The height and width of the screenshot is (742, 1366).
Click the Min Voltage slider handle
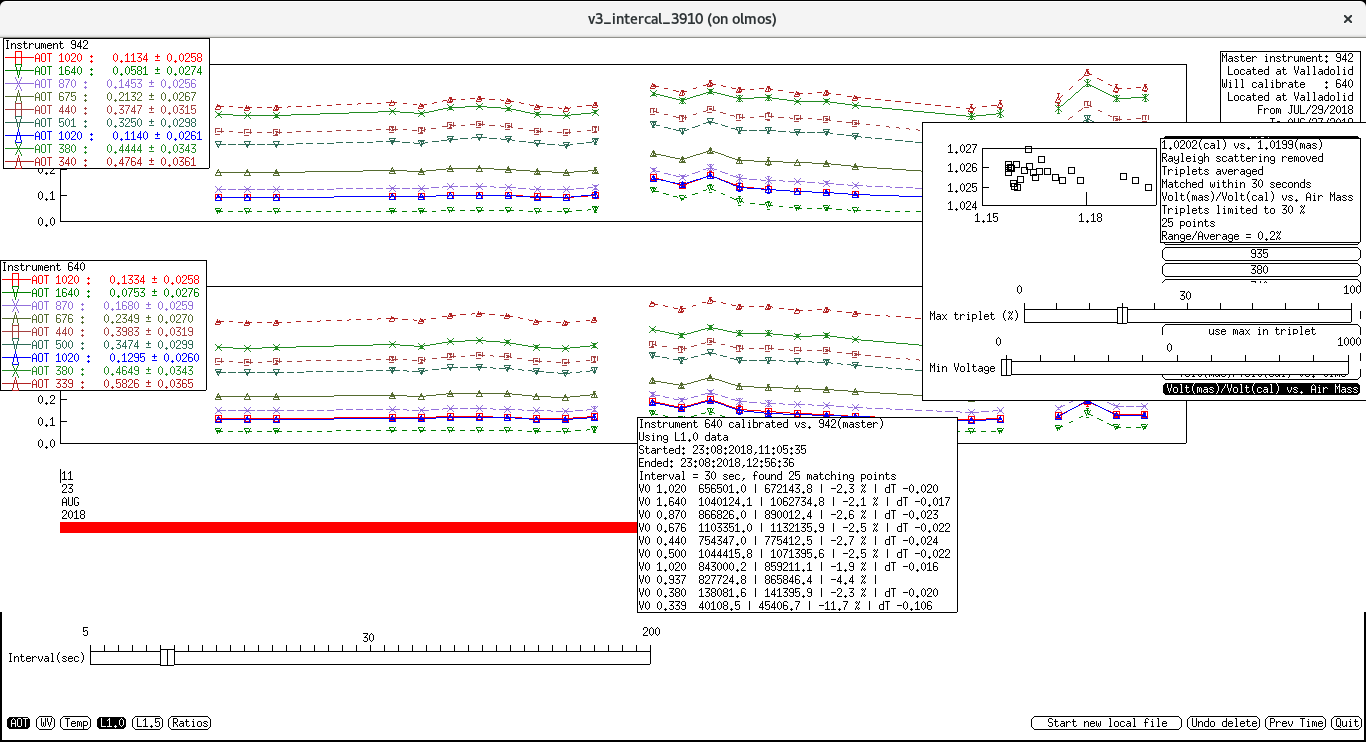tap(1006, 367)
